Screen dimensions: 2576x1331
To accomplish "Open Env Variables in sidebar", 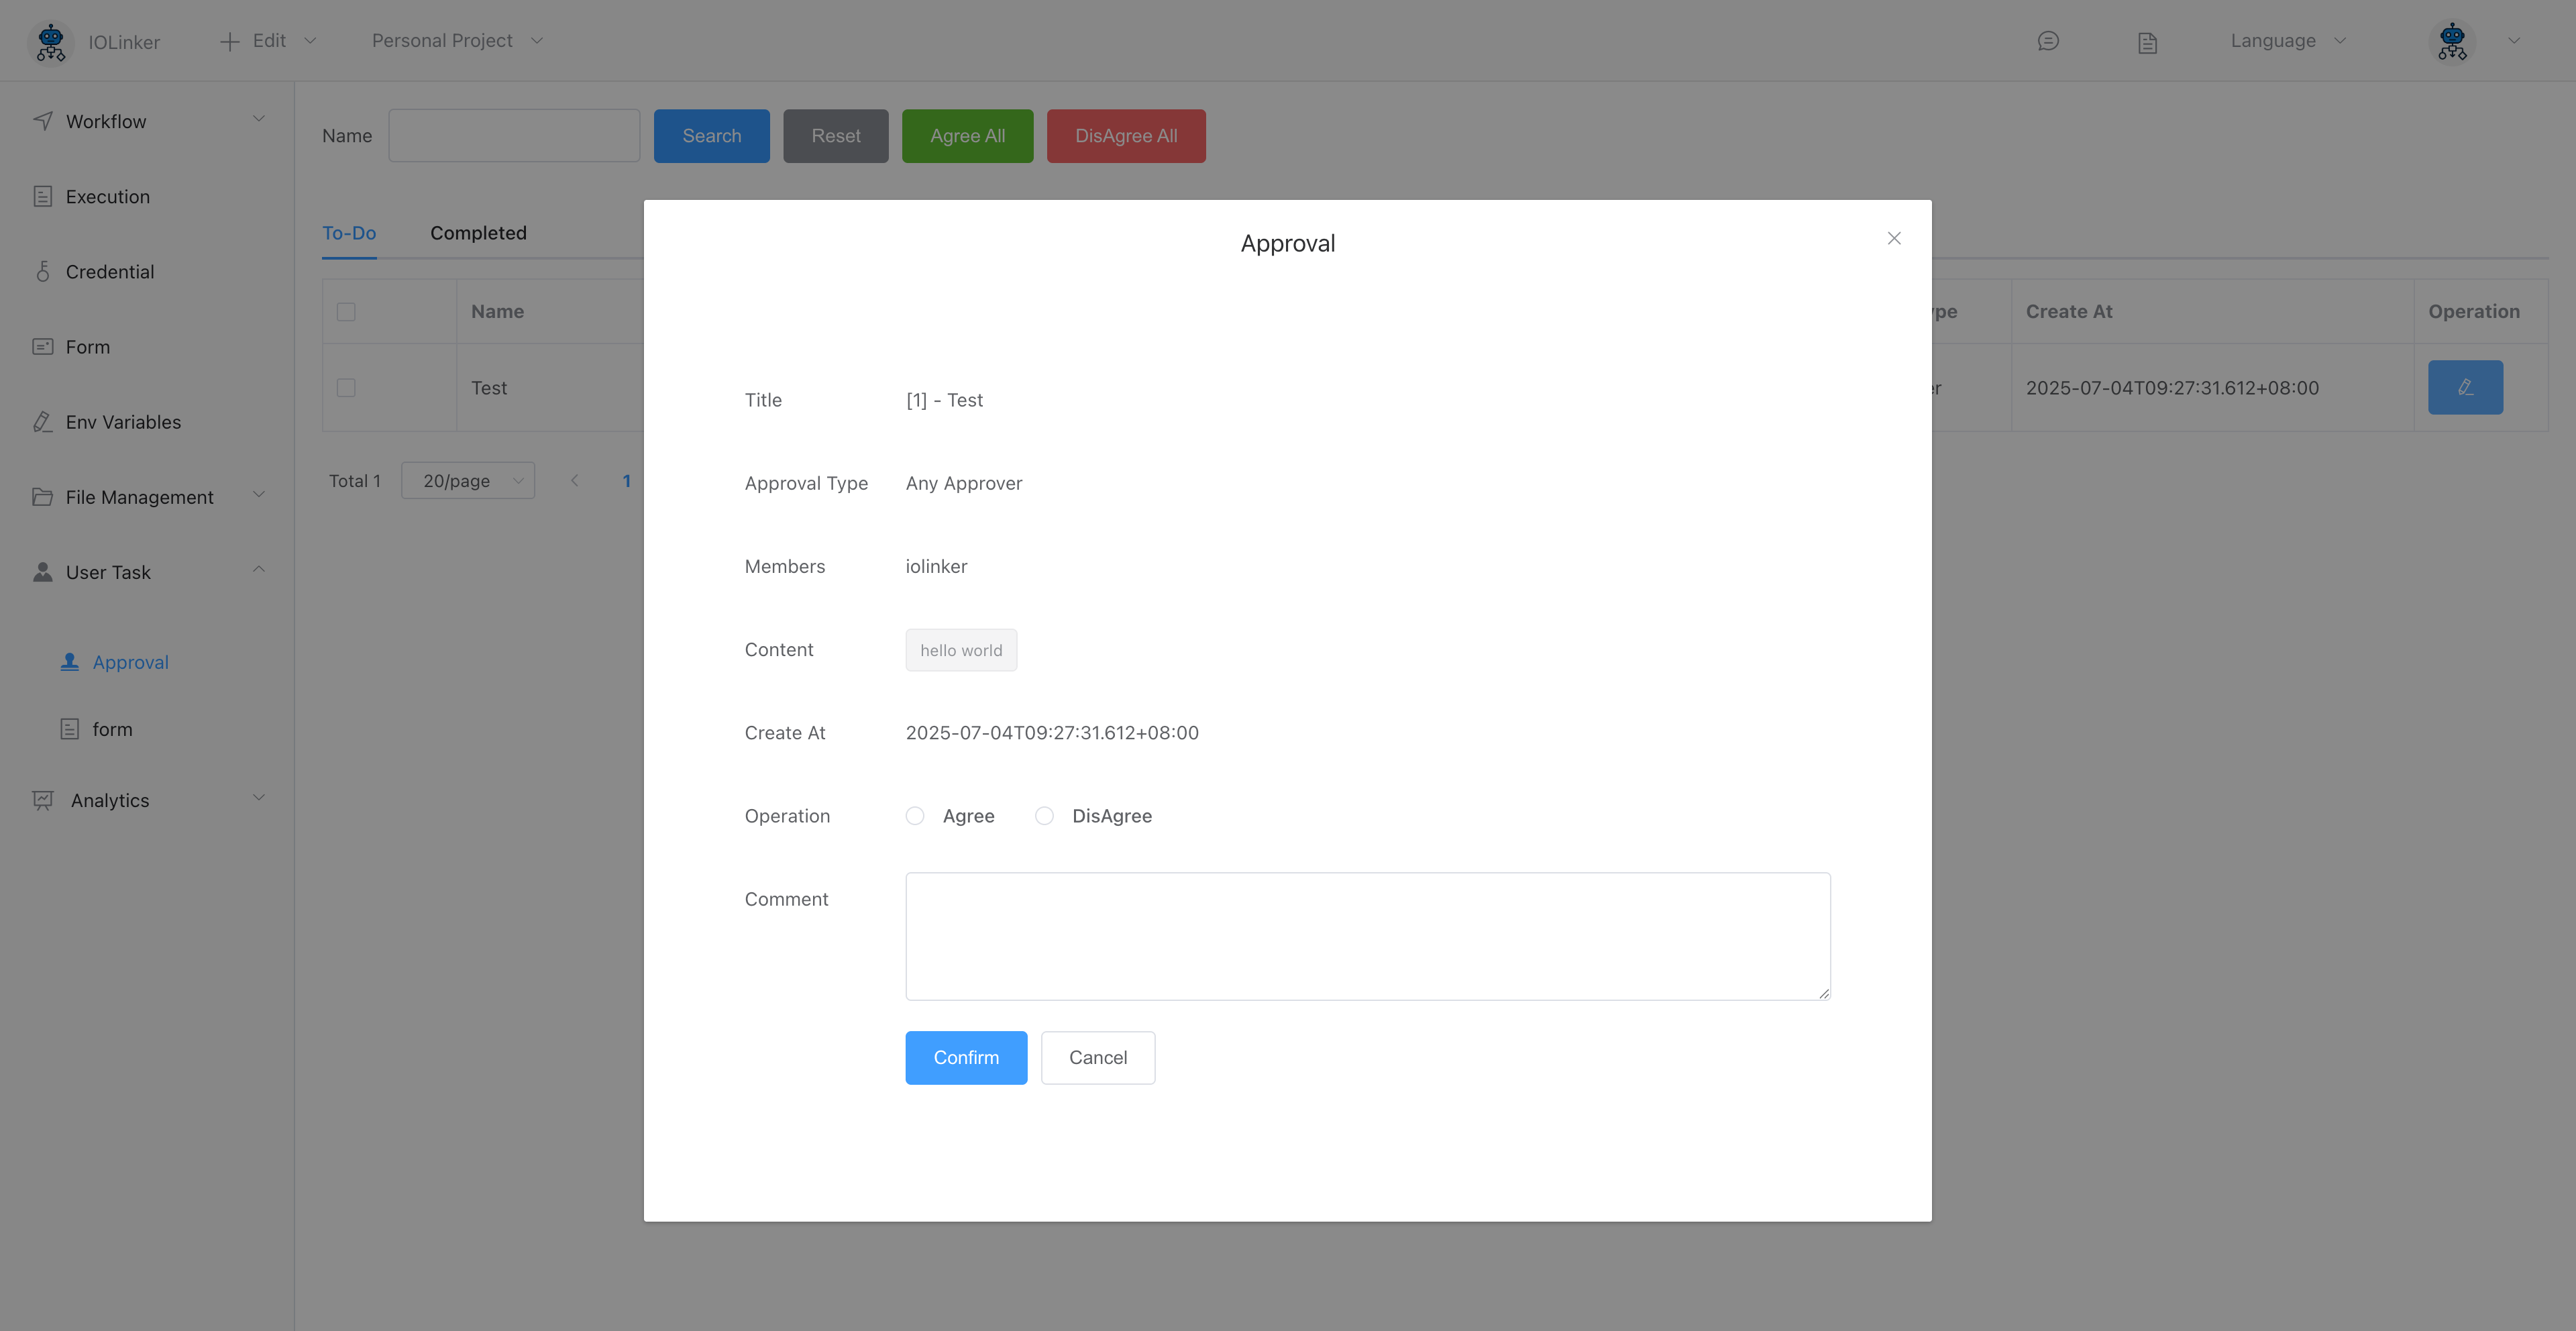I will coord(123,422).
